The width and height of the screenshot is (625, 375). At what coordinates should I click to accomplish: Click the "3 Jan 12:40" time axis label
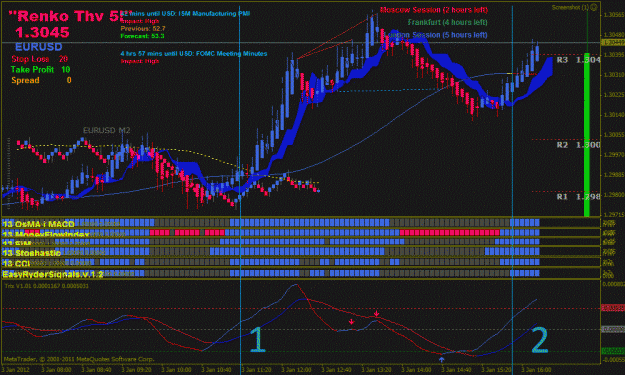pos(336,370)
